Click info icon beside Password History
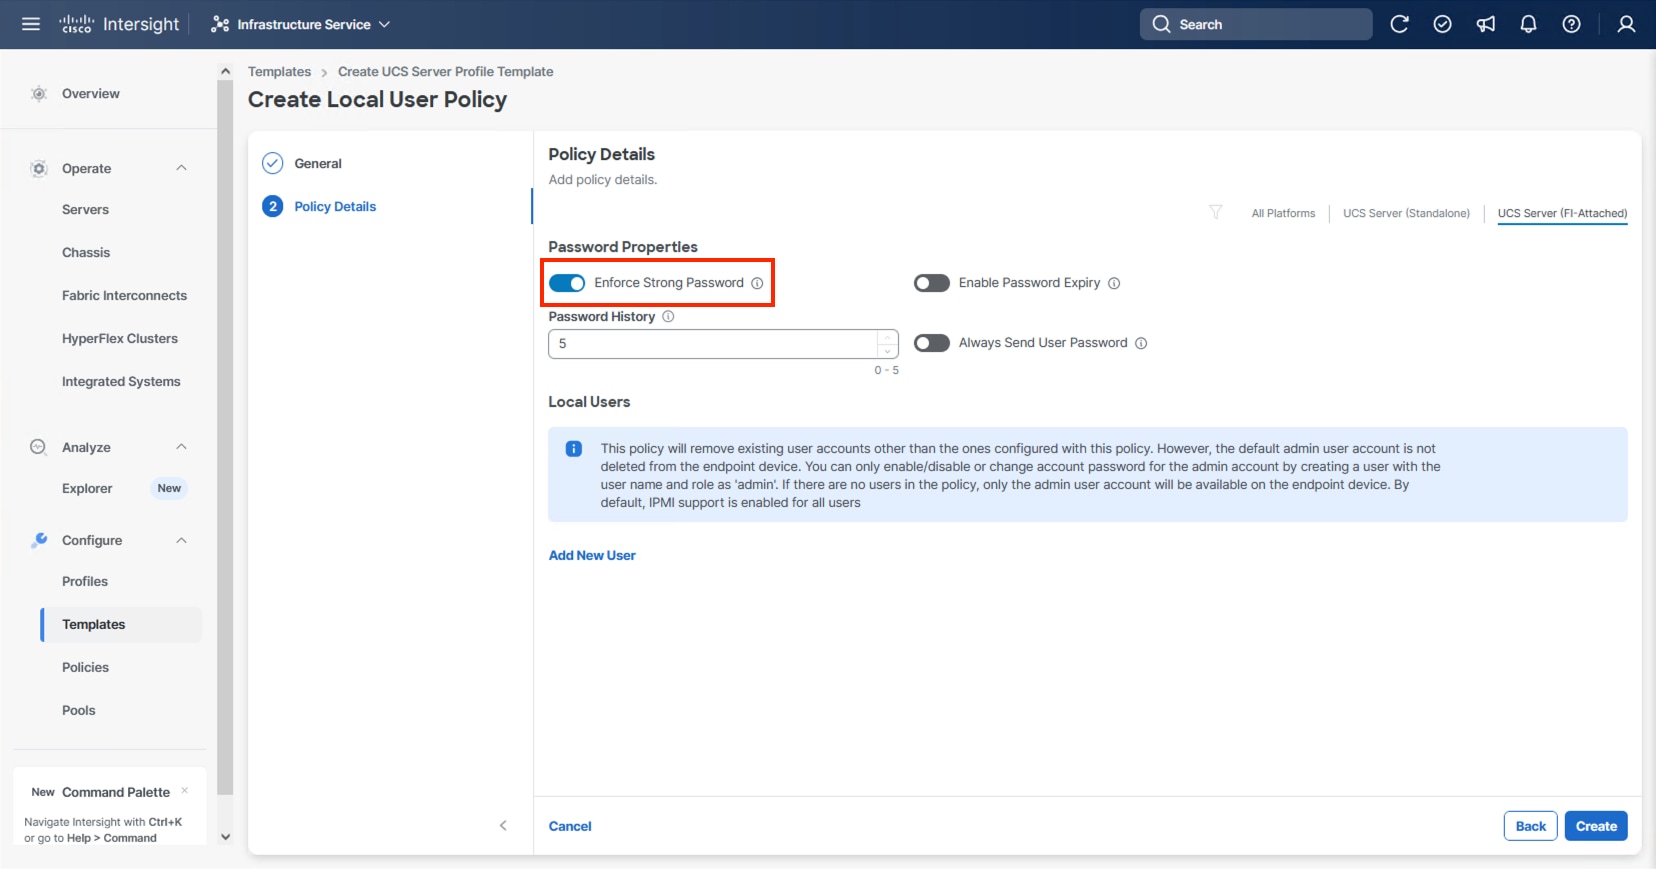Viewport: 1656px width, 869px height. coord(668,317)
